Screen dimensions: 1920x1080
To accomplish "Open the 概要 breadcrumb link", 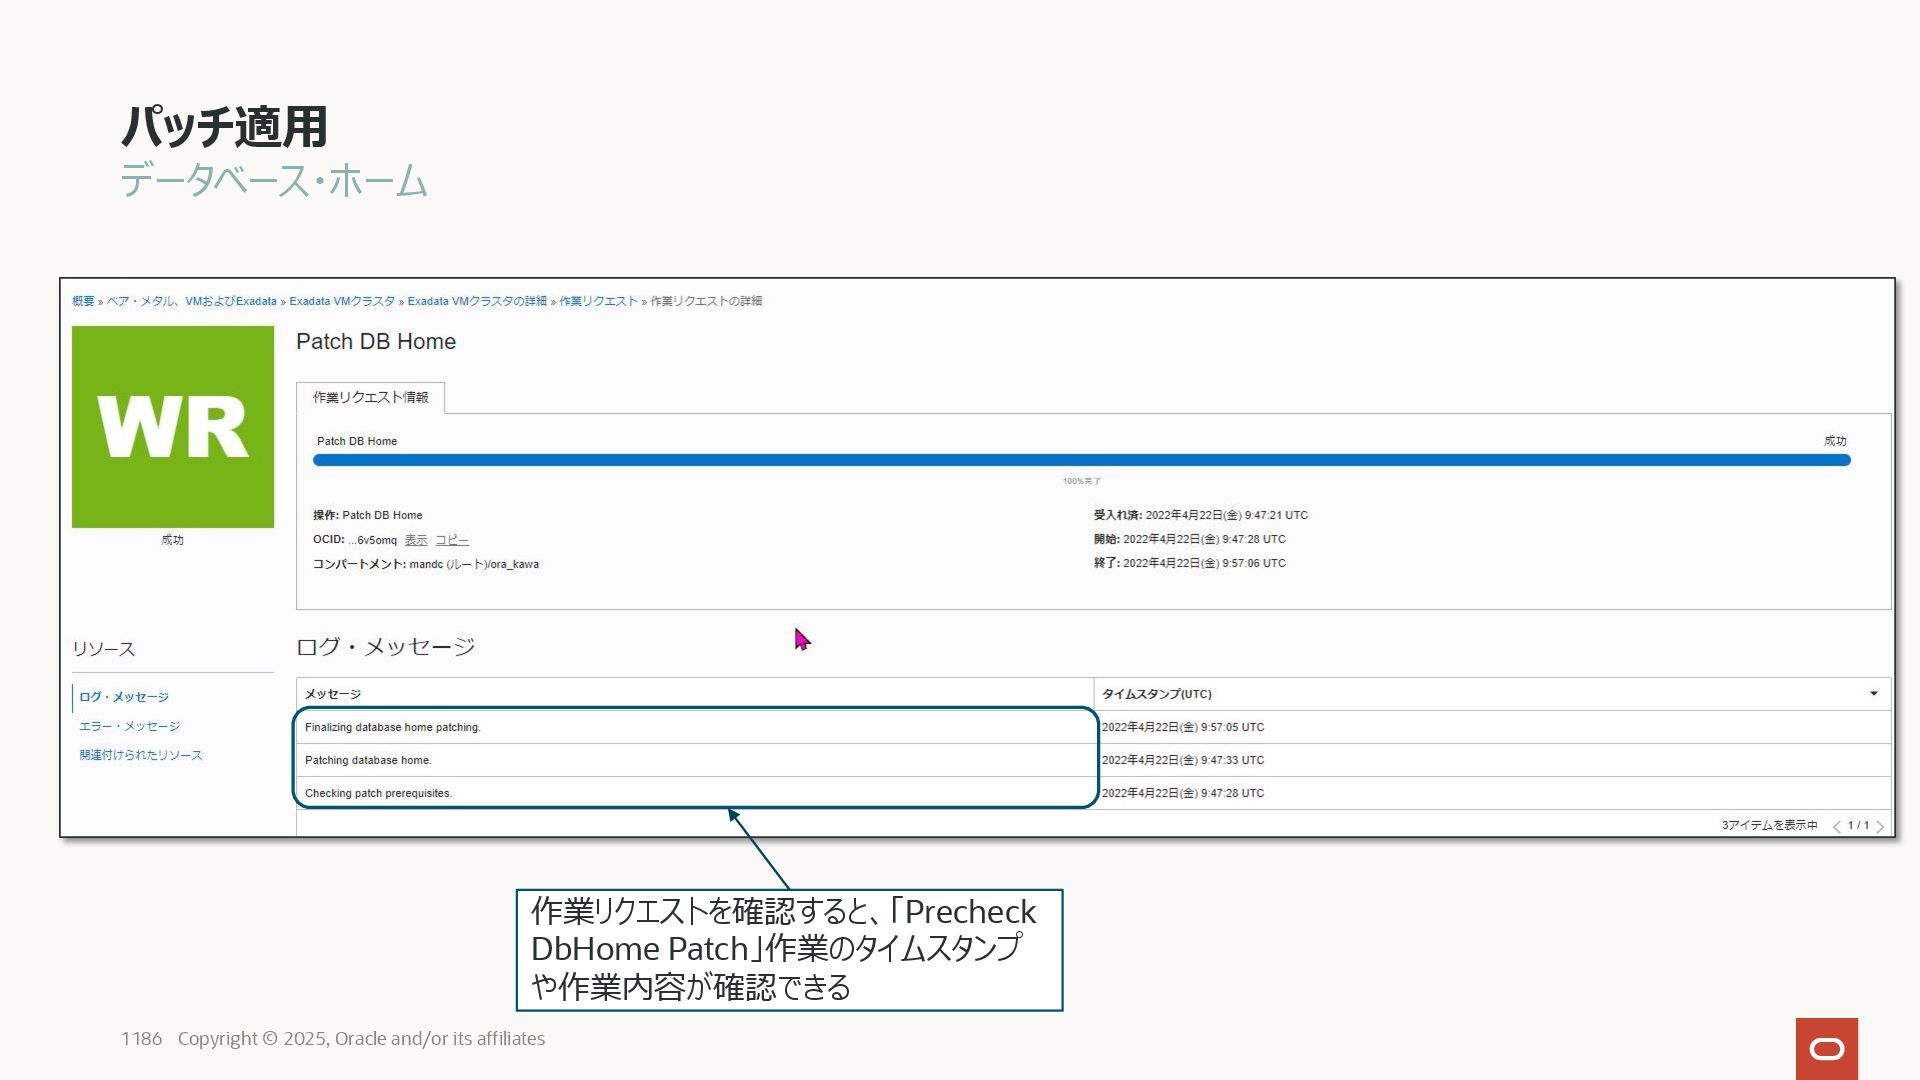I will point(83,301).
